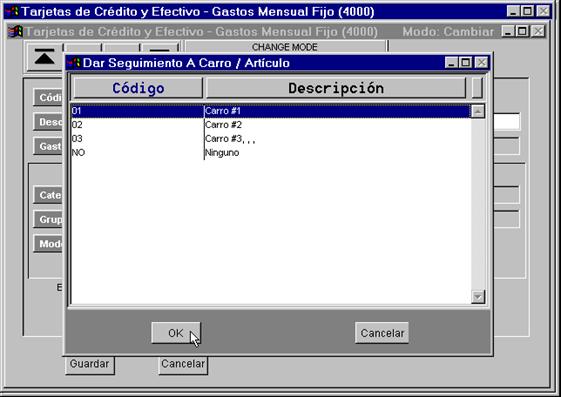Image resolution: width=561 pixels, height=397 pixels.
Task: Click the partially hidden Códi label button
Action: [48, 97]
